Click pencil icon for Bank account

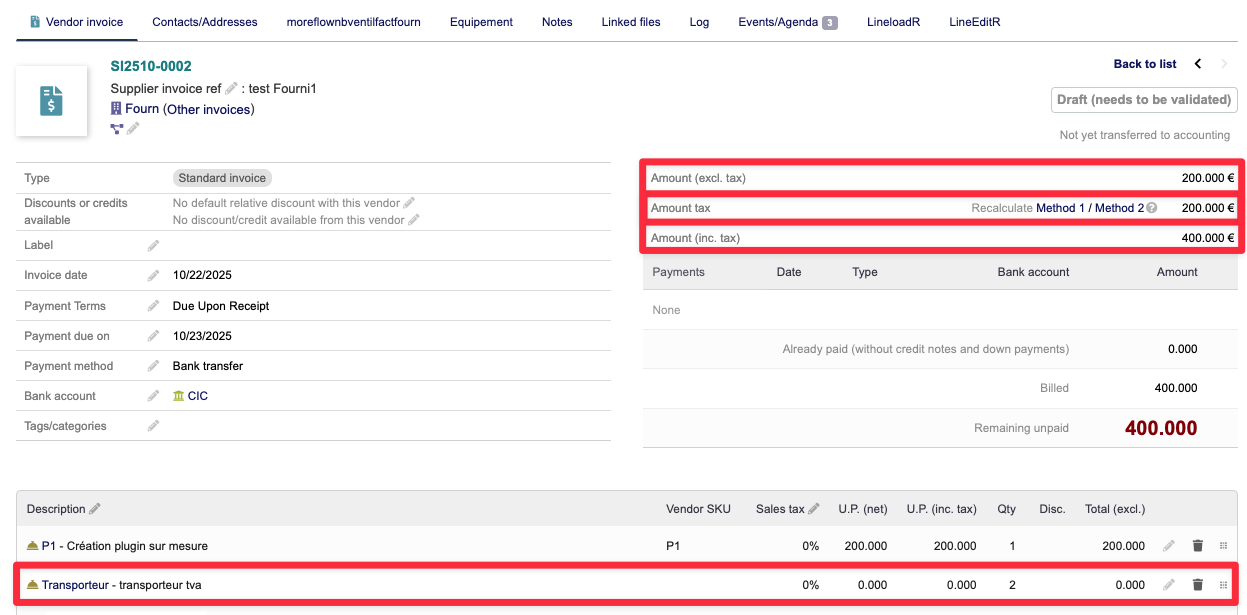click(x=153, y=396)
